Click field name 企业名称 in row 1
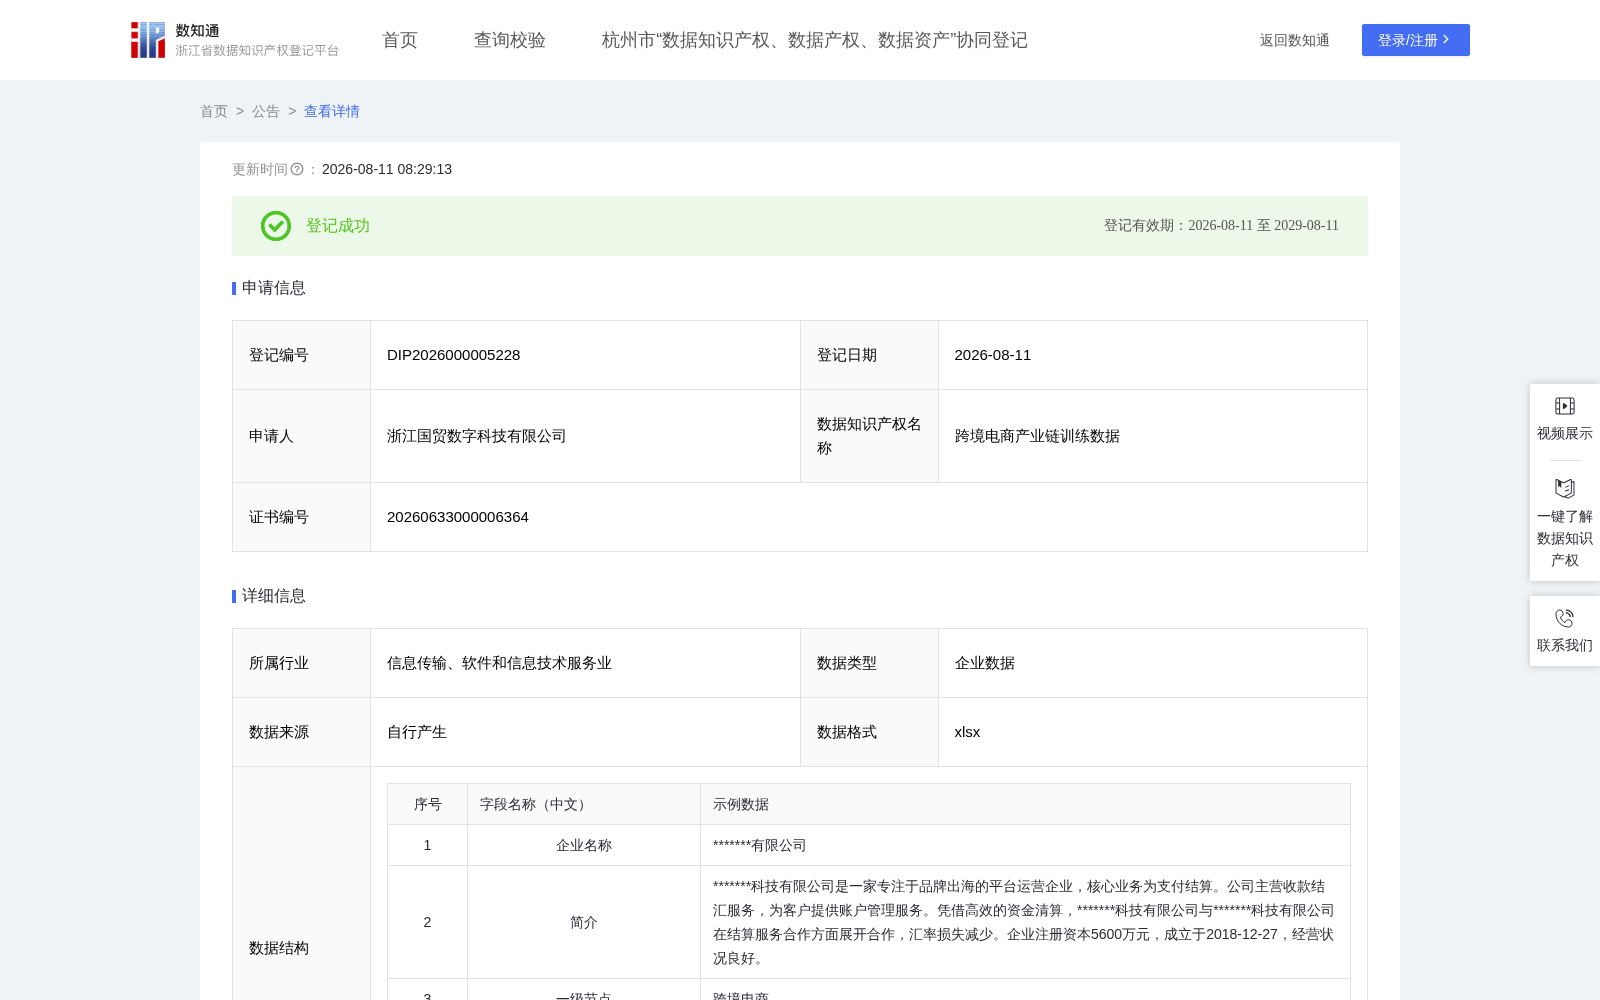 pyautogui.click(x=584, y=845)
